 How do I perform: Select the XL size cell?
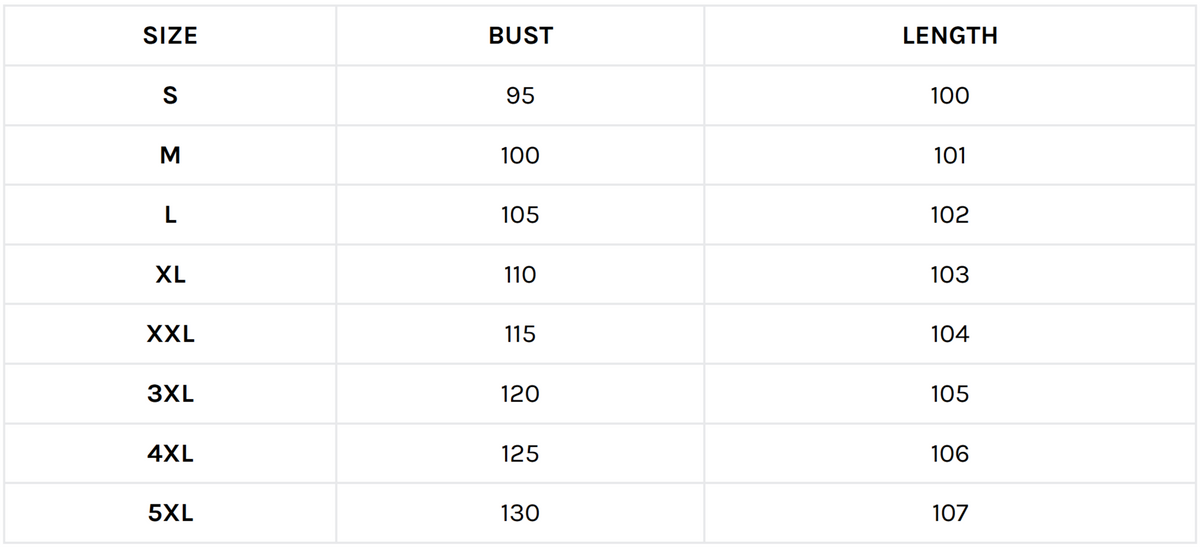170,275
